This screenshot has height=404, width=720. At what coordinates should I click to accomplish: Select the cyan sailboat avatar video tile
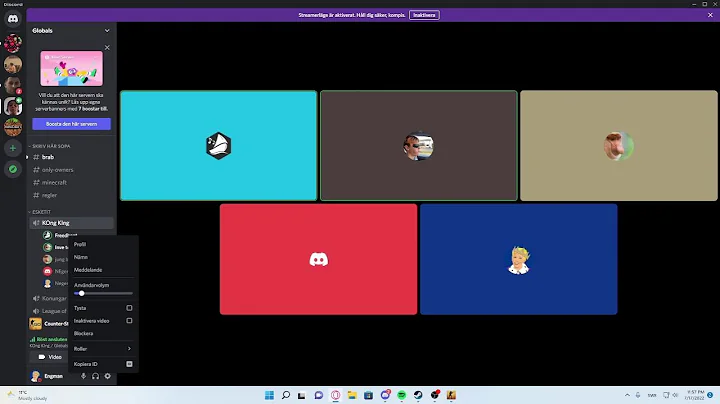tap(219, 146)
